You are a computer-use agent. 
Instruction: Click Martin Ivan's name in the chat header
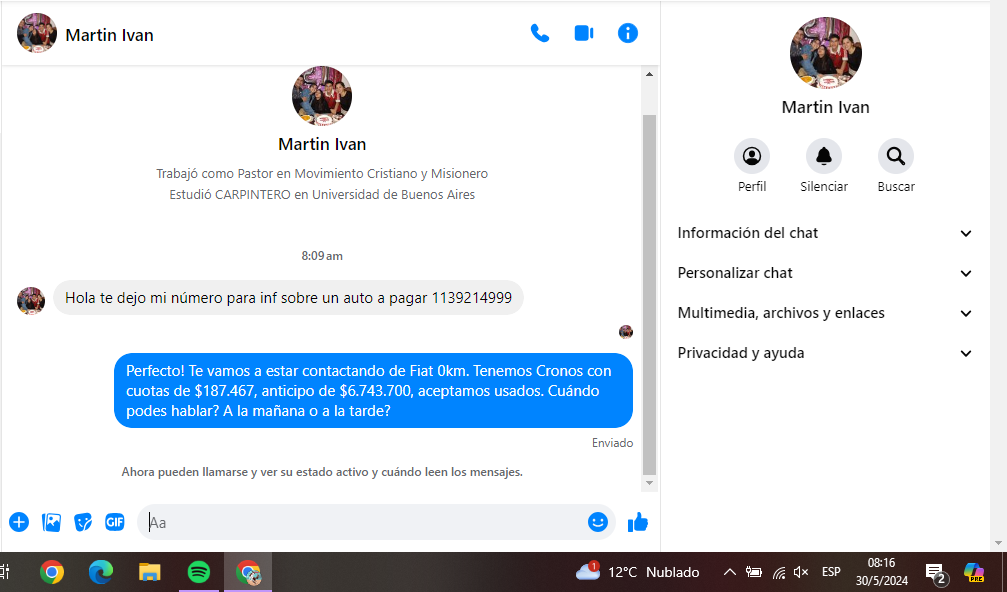click(x=109, y=35)
